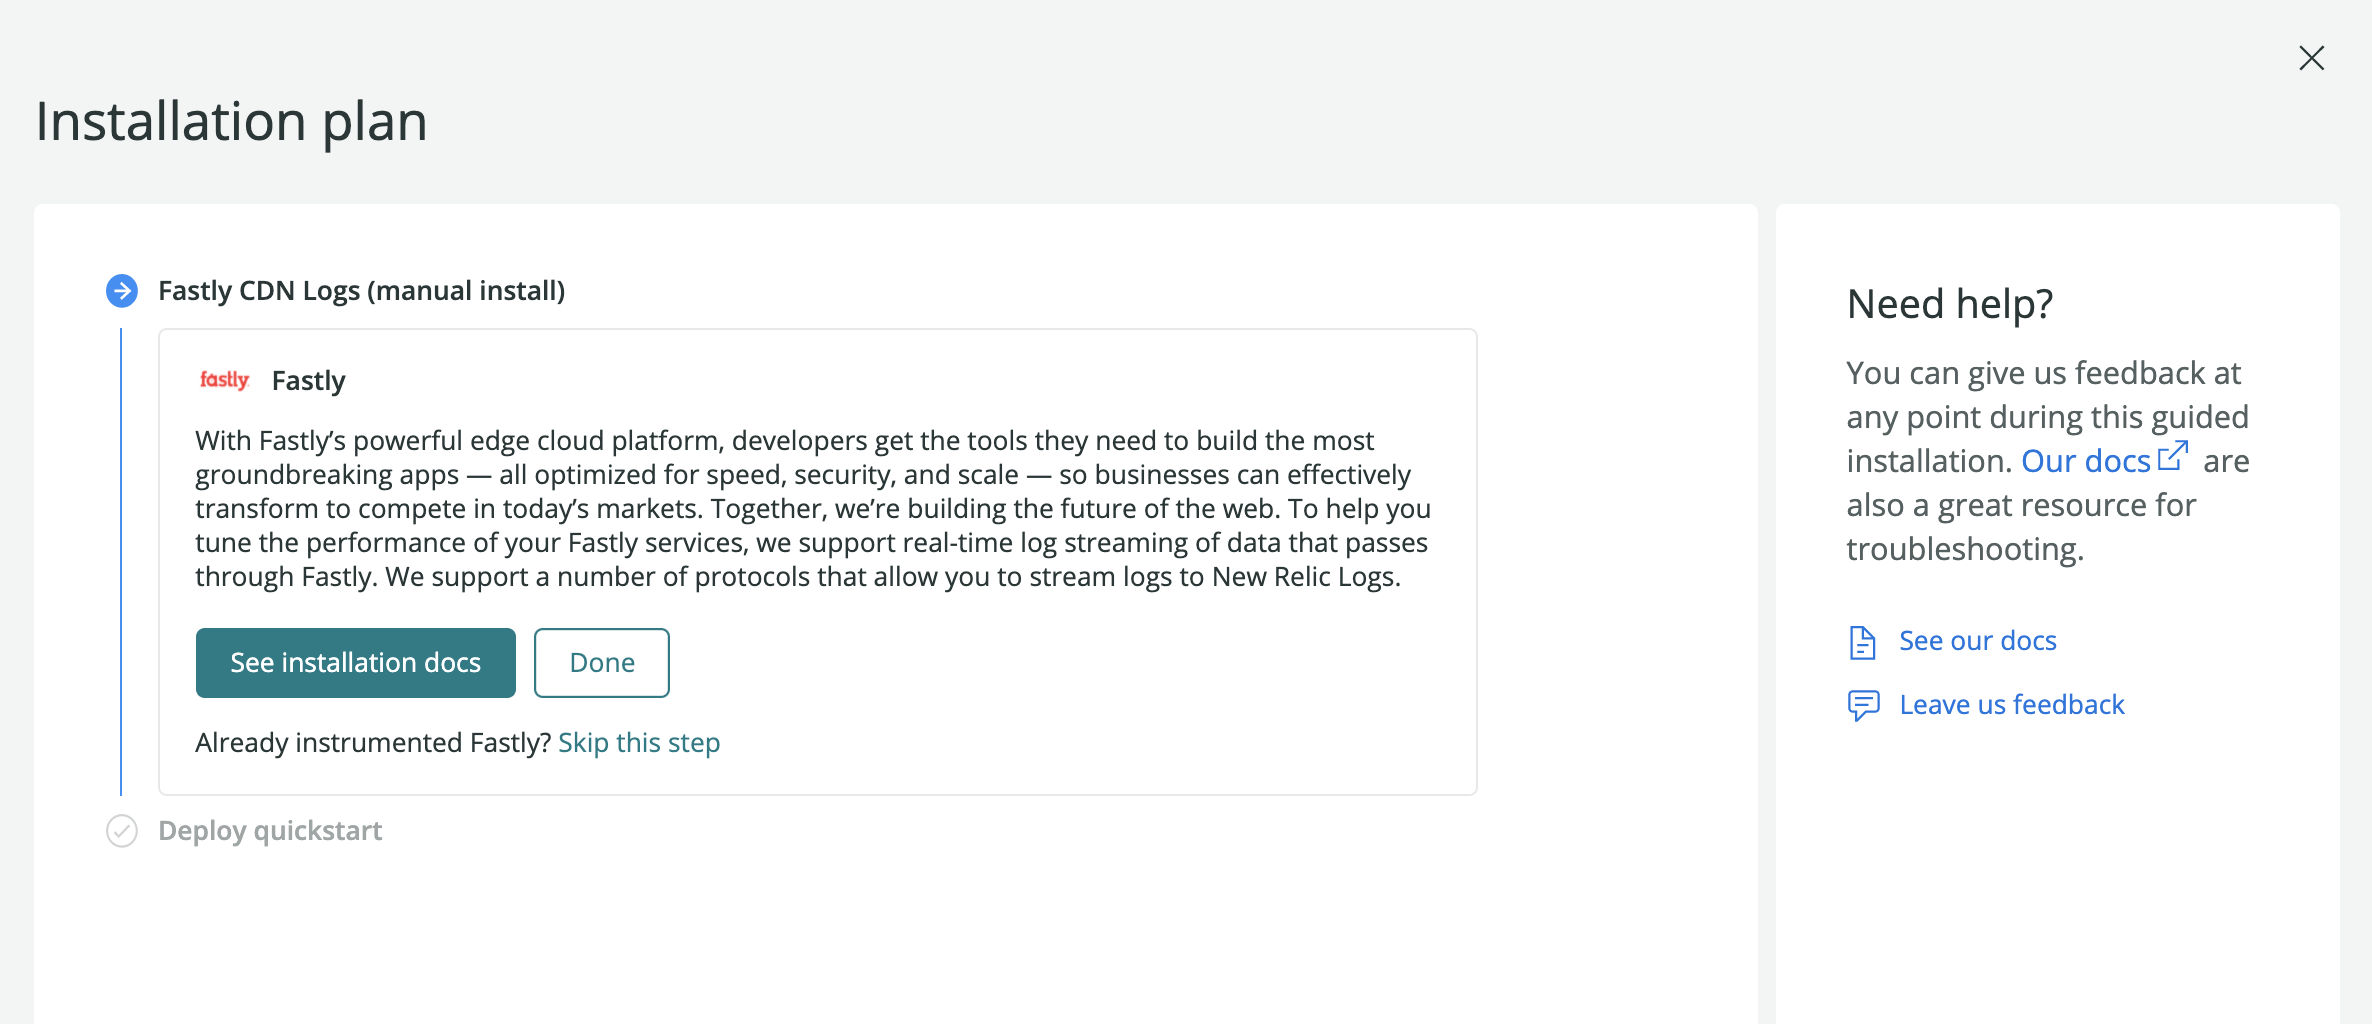Click See installation docs
Viewport: 2372px width, 1024px height.
coord(355,662)
